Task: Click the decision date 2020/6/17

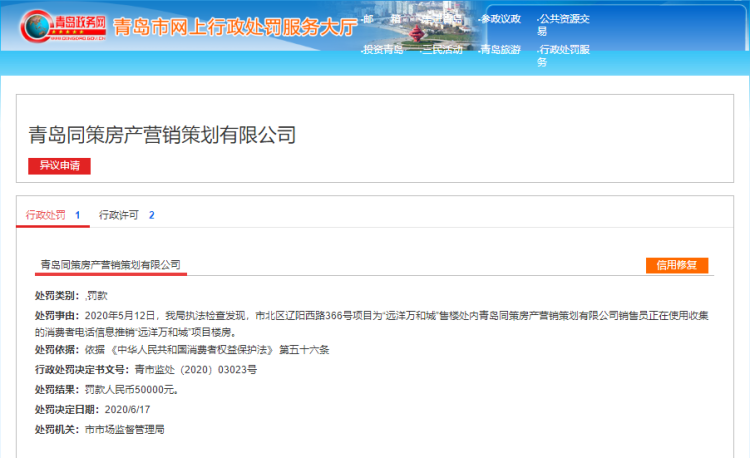Action: coord(127,410)
